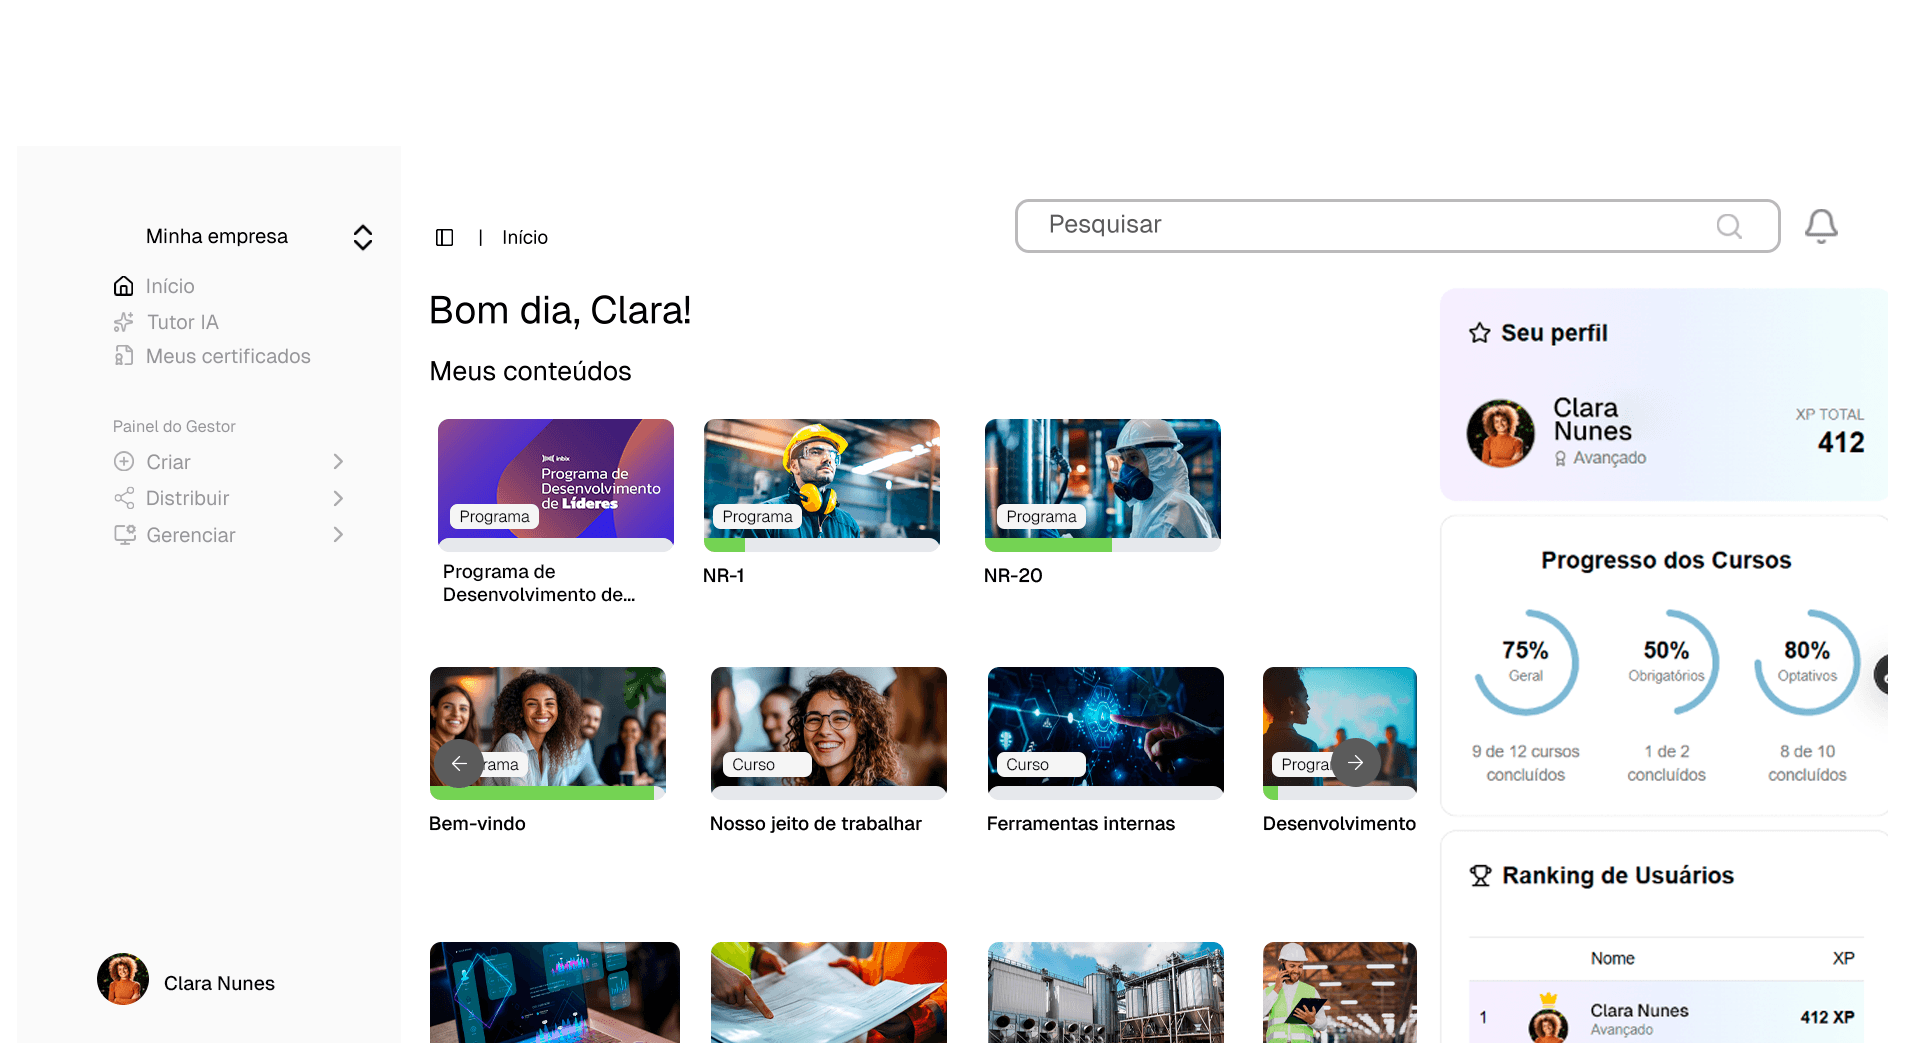
Task: Open the blueprint plans thumbnail in bottom row
Action: [829, 992]
